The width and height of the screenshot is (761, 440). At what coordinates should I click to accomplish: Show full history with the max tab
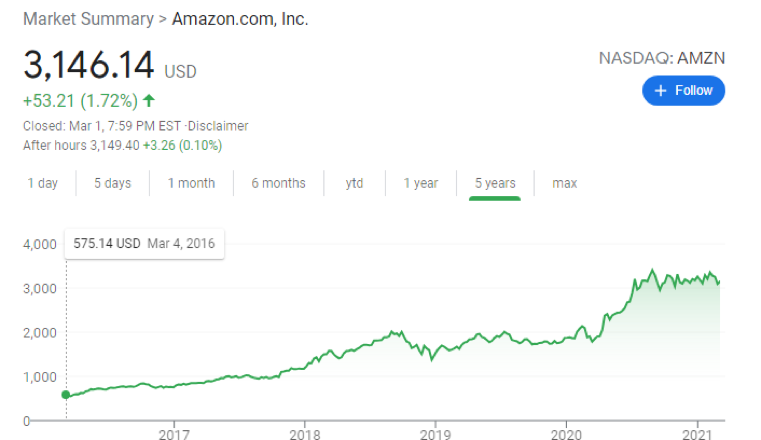565,183
